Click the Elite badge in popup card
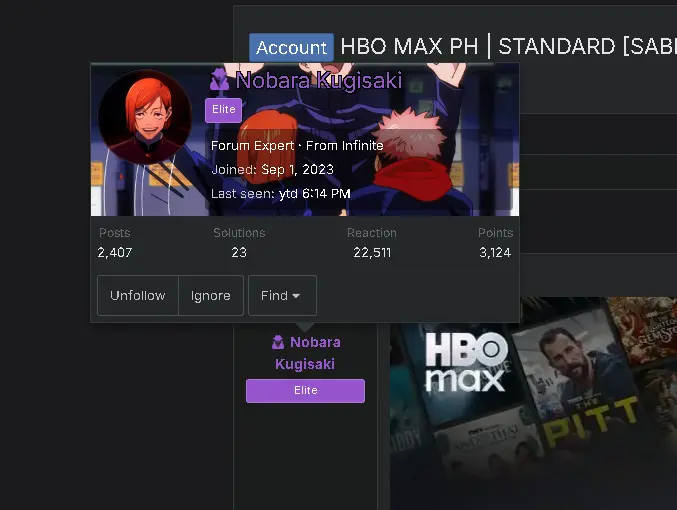The height and width of the screenshot is (510, 677). click(223, 110)
